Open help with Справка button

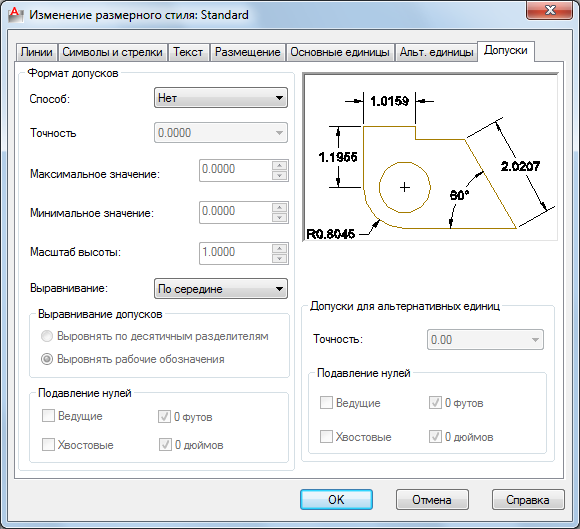click(x=528, y=500)
